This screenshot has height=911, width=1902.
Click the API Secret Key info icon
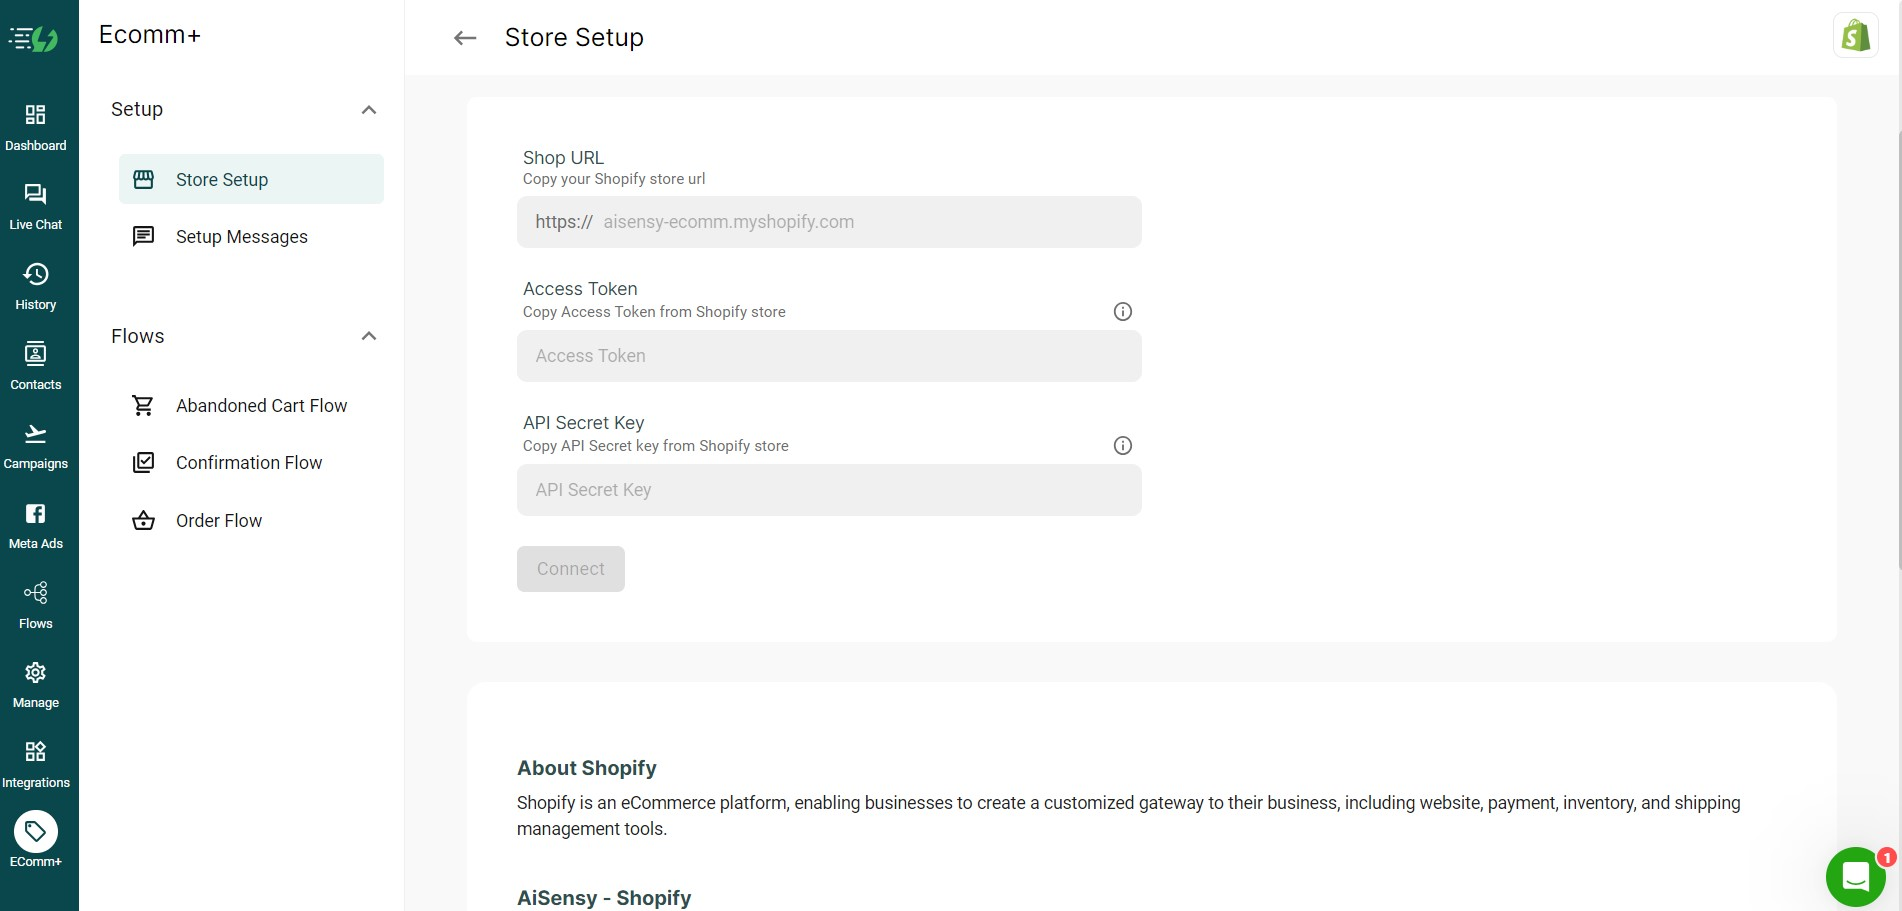[1123, 446]
